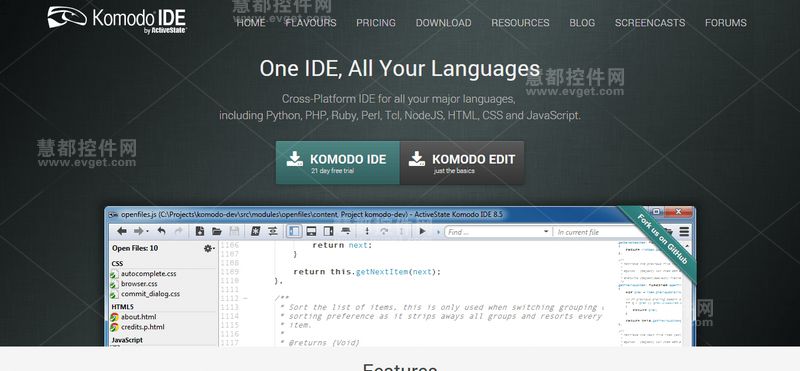Viewport: 800px width, 371px height.
Task: Click the IDE window title bar text
Action: pyautogui.click(x=312, y=214)
